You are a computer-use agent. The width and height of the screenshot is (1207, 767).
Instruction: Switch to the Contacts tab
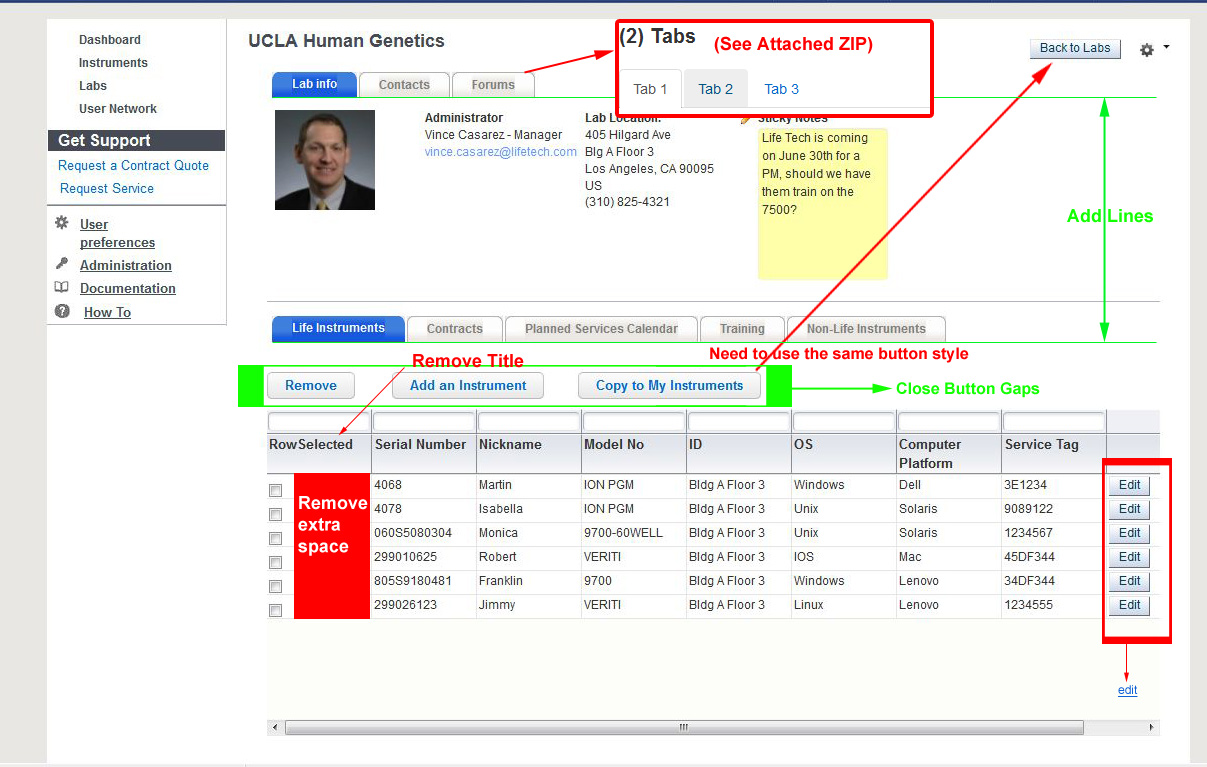[x=404, y=85]
